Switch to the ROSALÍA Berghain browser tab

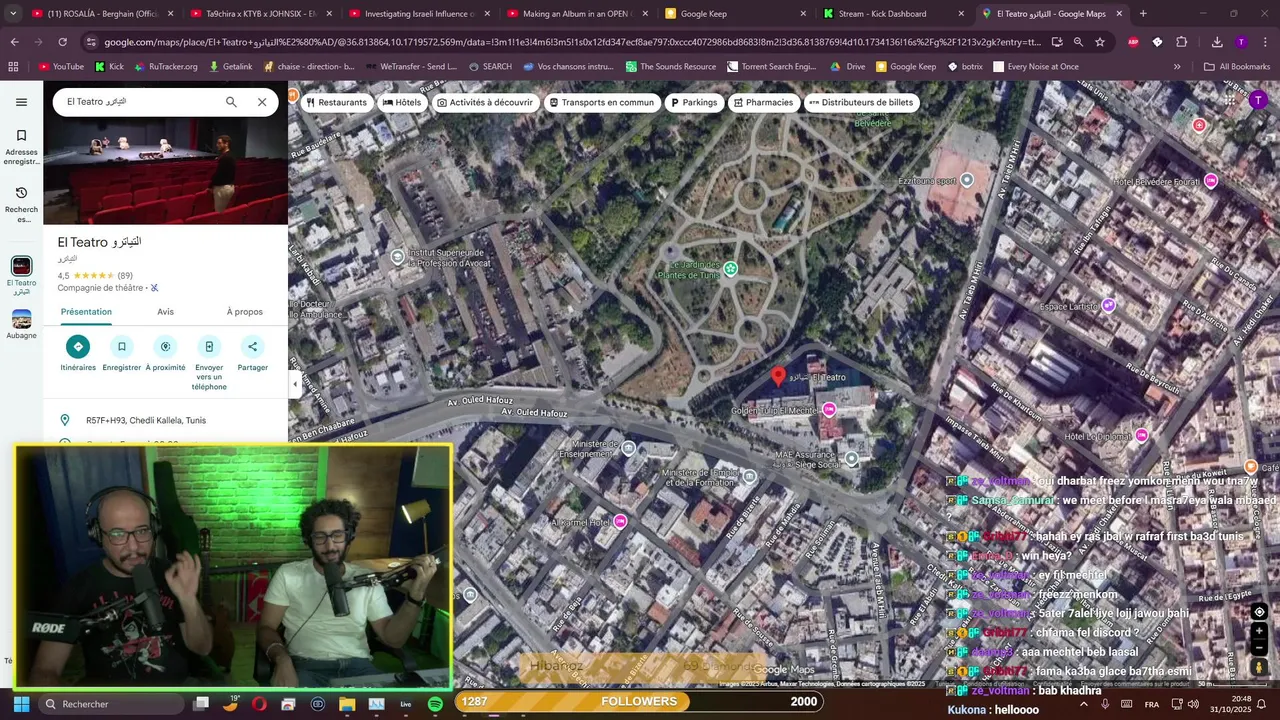(x=101, y=14)
